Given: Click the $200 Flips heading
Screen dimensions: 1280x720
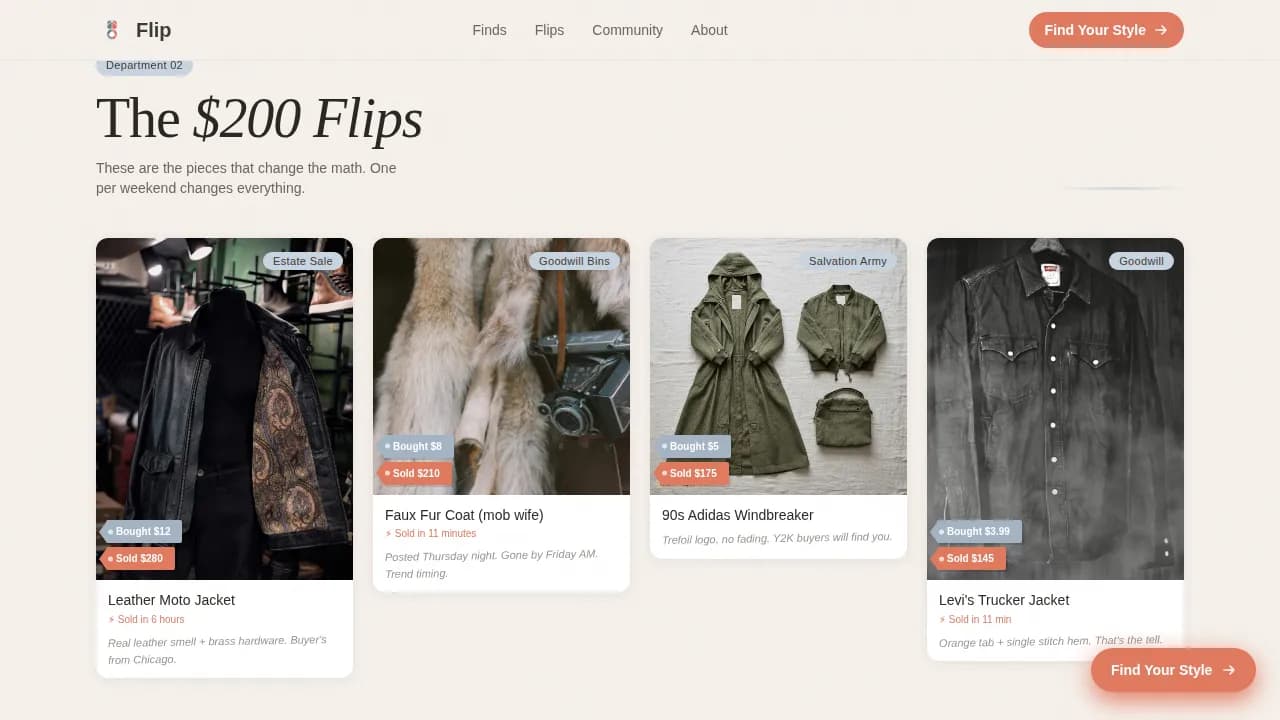Looking at the screenshot, I should (259, 118).
